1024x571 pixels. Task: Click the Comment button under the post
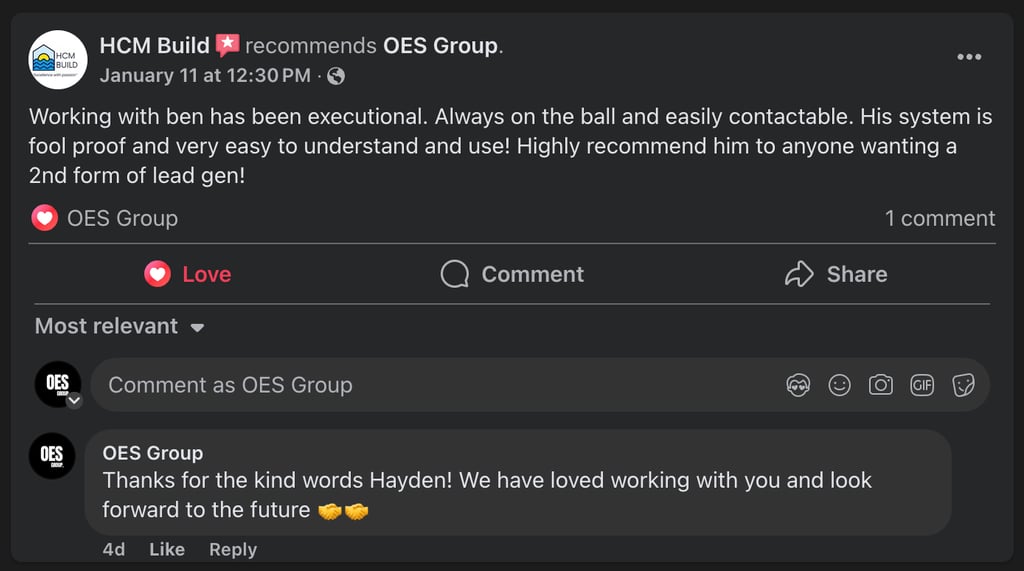click(512, 274)
